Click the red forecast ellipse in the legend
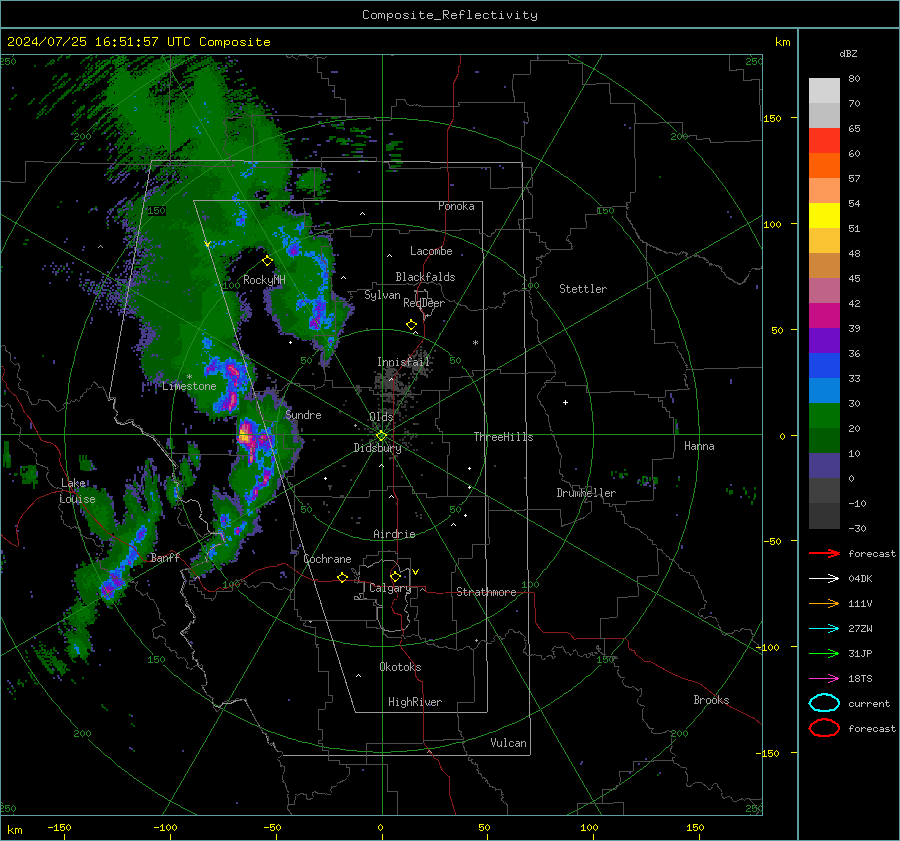The height and width of the screenshot is (841, 900). [x=824, y=728]
